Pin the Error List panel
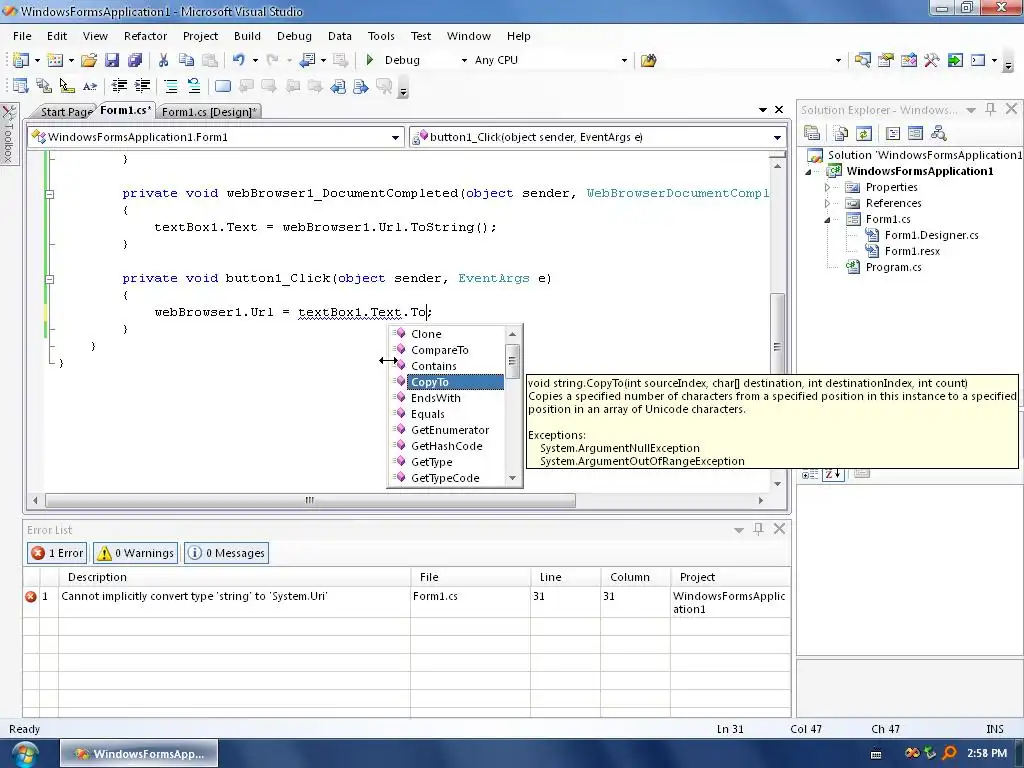Screen dimensions: 1024x768 [x=758, y=529]
